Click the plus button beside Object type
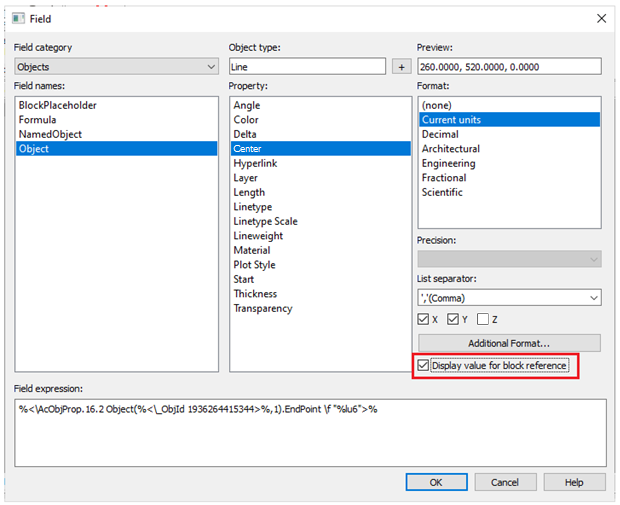This screenshot has width=620, height=505. coord(401,67)
